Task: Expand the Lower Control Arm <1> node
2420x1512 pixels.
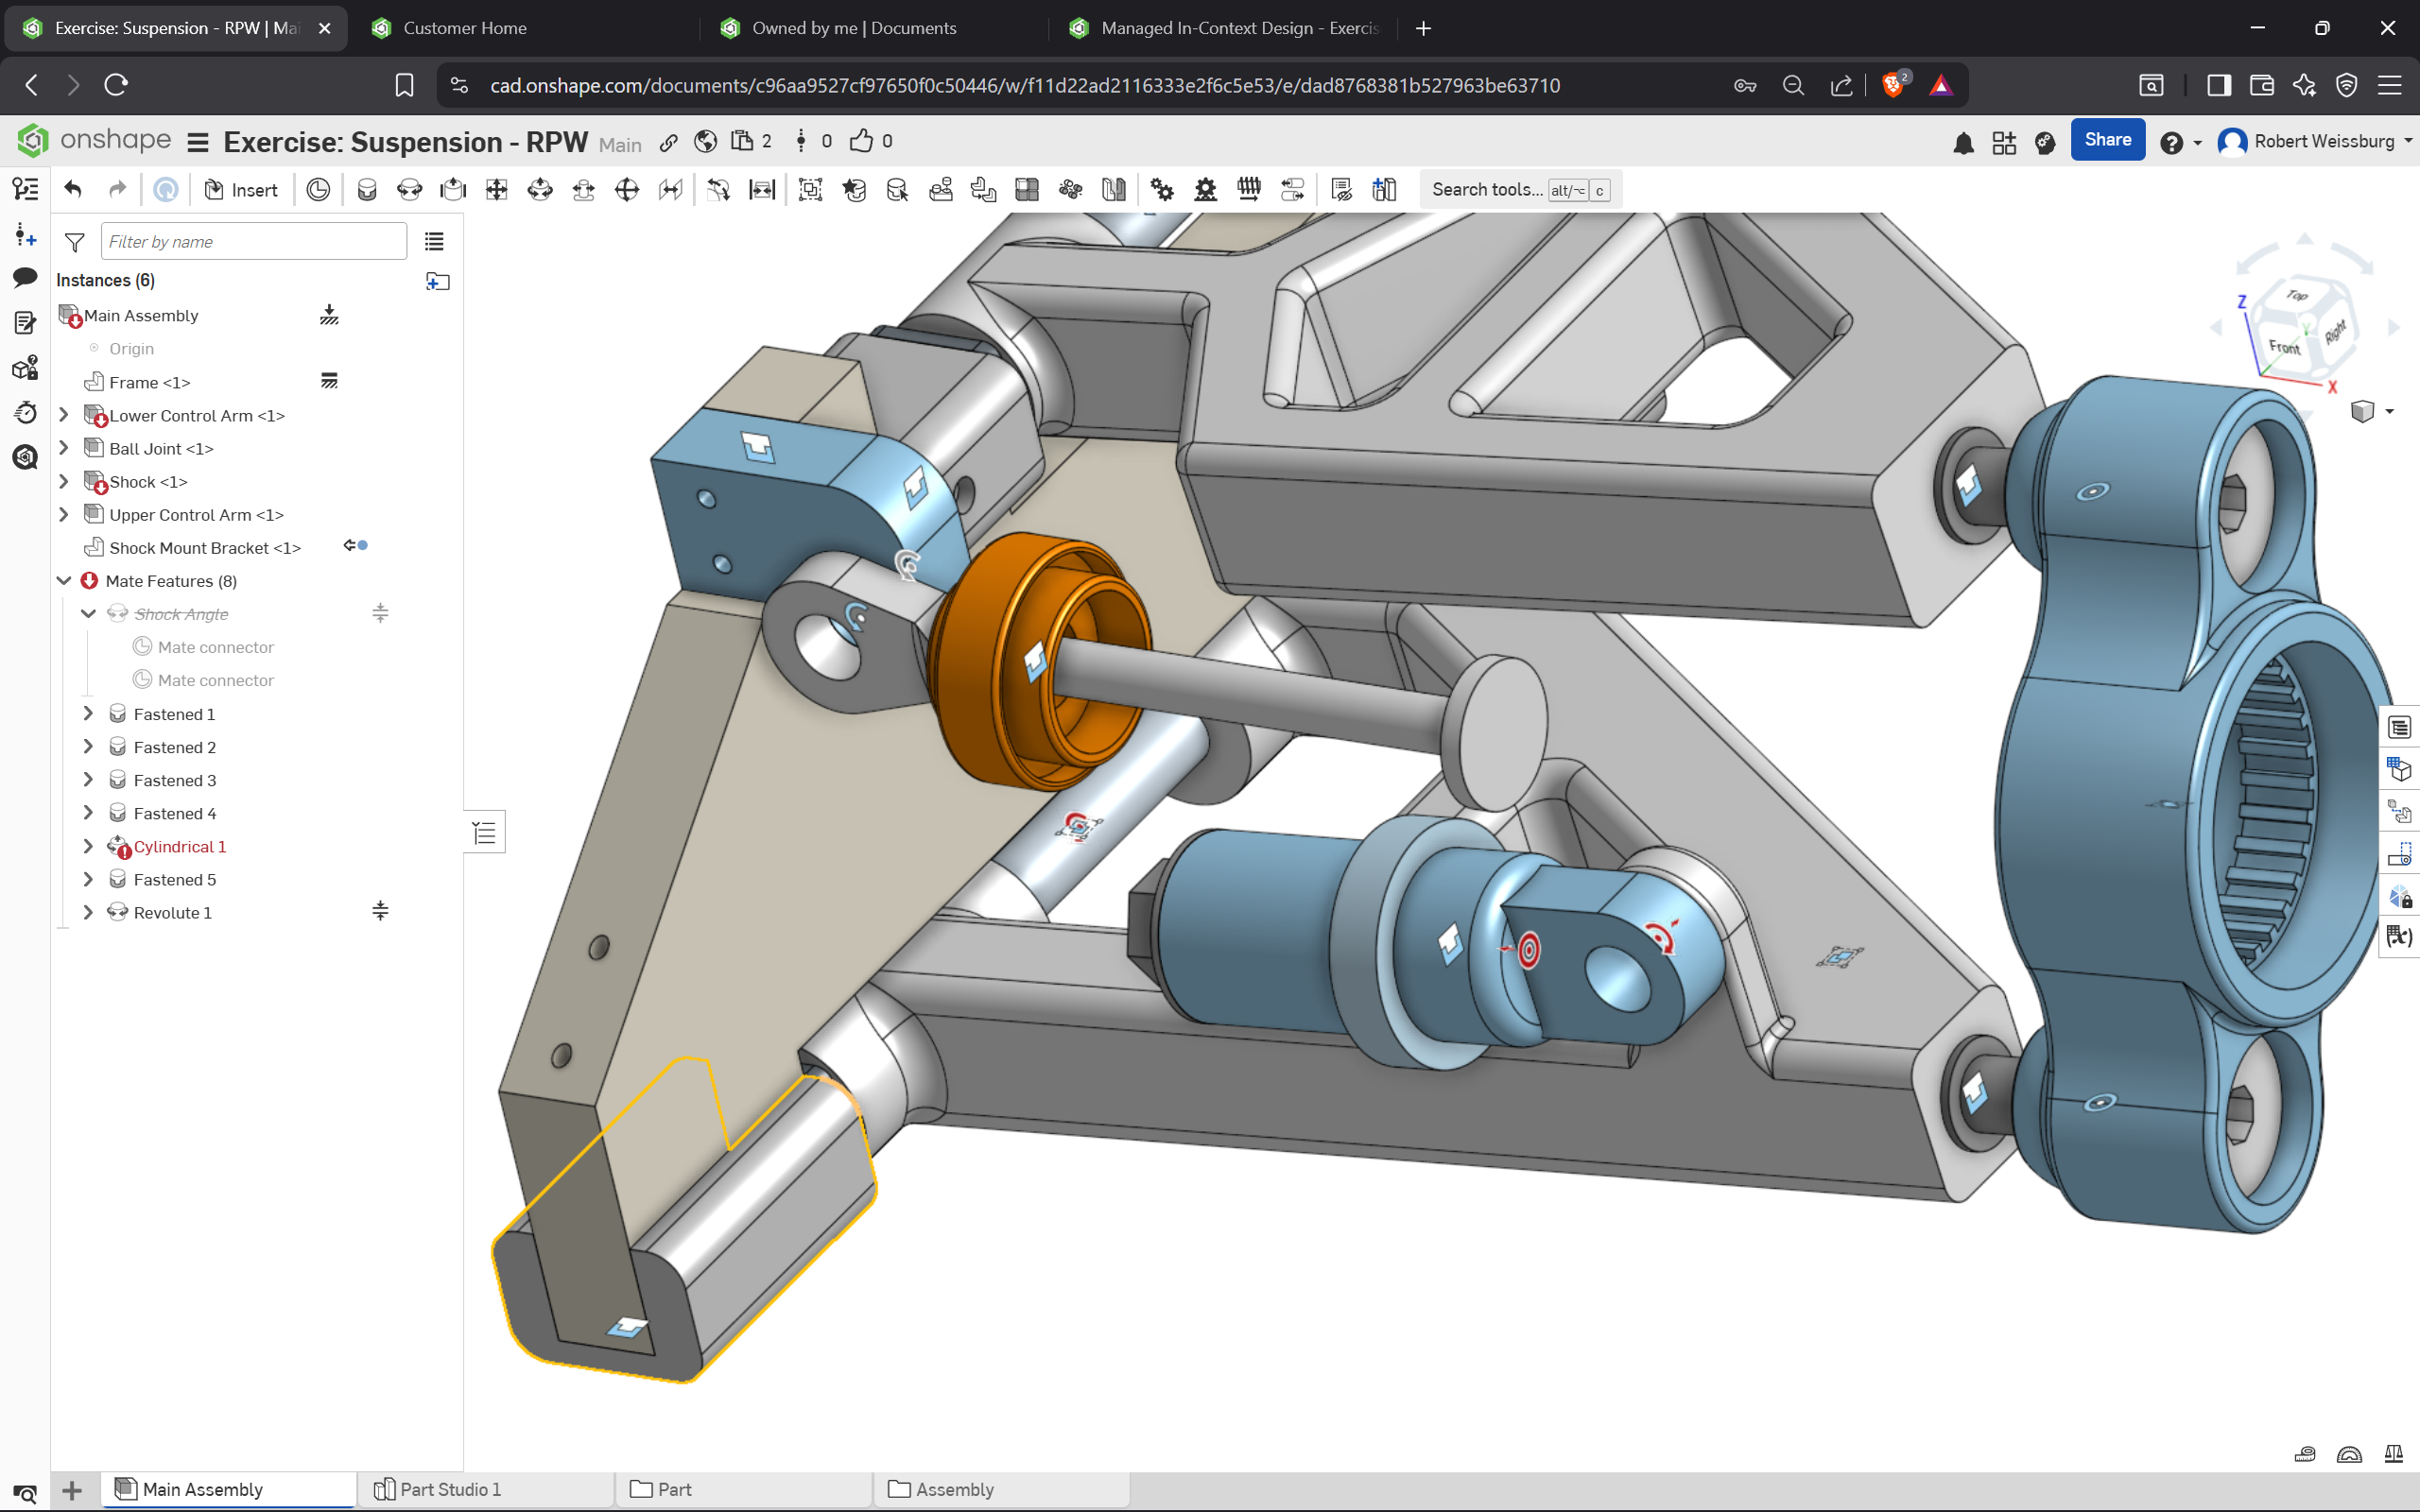Action: click(64, 414)
